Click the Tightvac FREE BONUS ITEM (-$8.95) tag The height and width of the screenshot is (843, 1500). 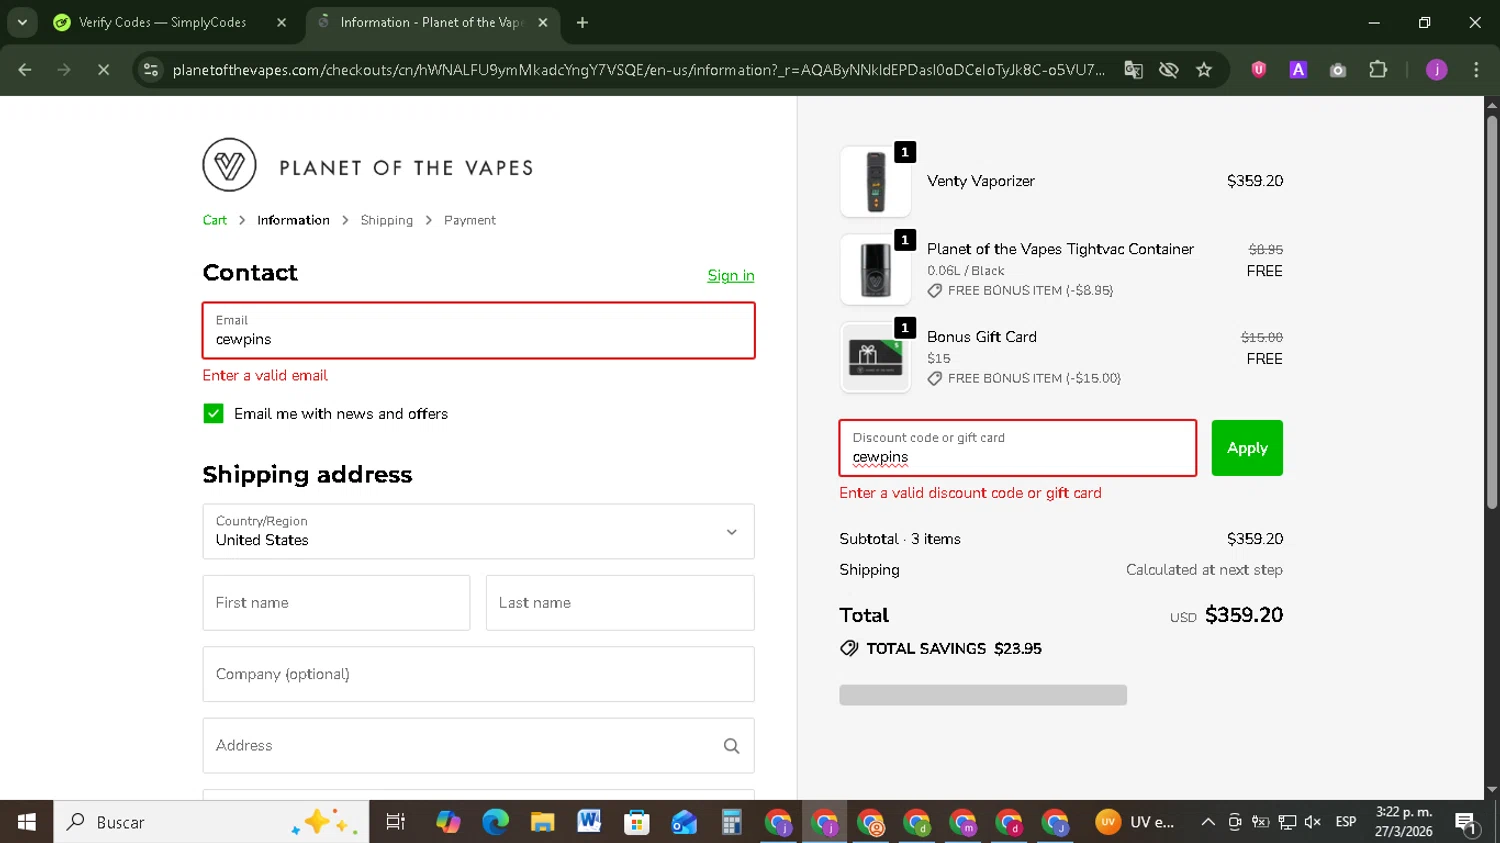click(x=1020, y=290)
